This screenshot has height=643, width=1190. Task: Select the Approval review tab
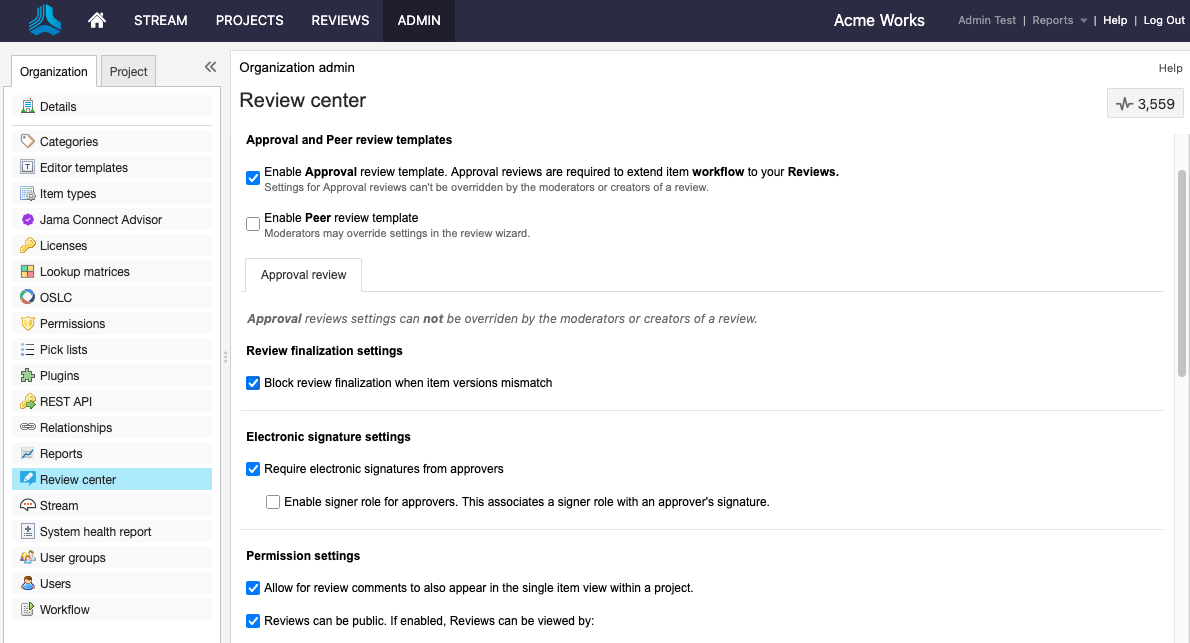click(303, 275)
